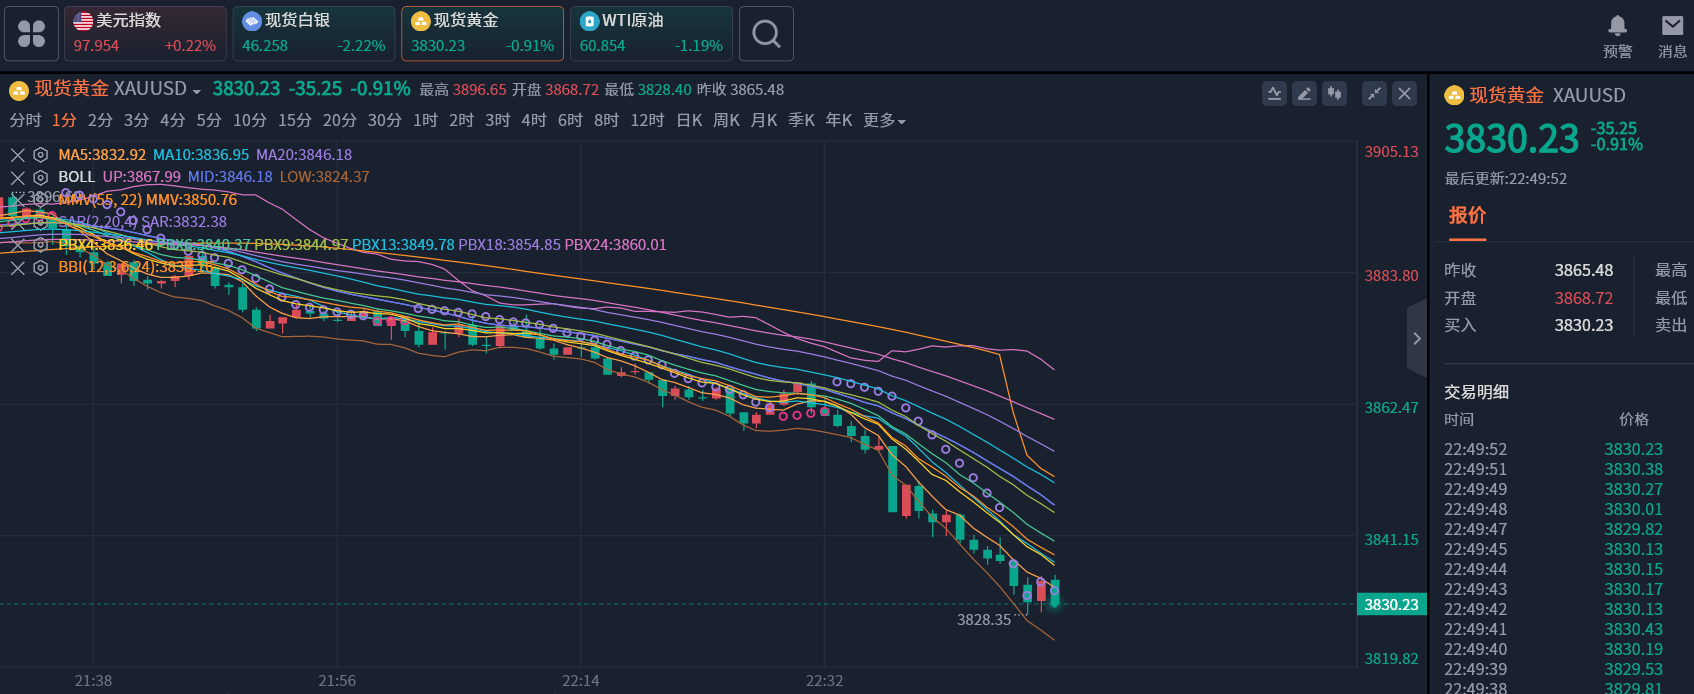Screen dimensions: 1694x694
Task: Expand side panel using the chevron handle
Action: click(1416, 338)
